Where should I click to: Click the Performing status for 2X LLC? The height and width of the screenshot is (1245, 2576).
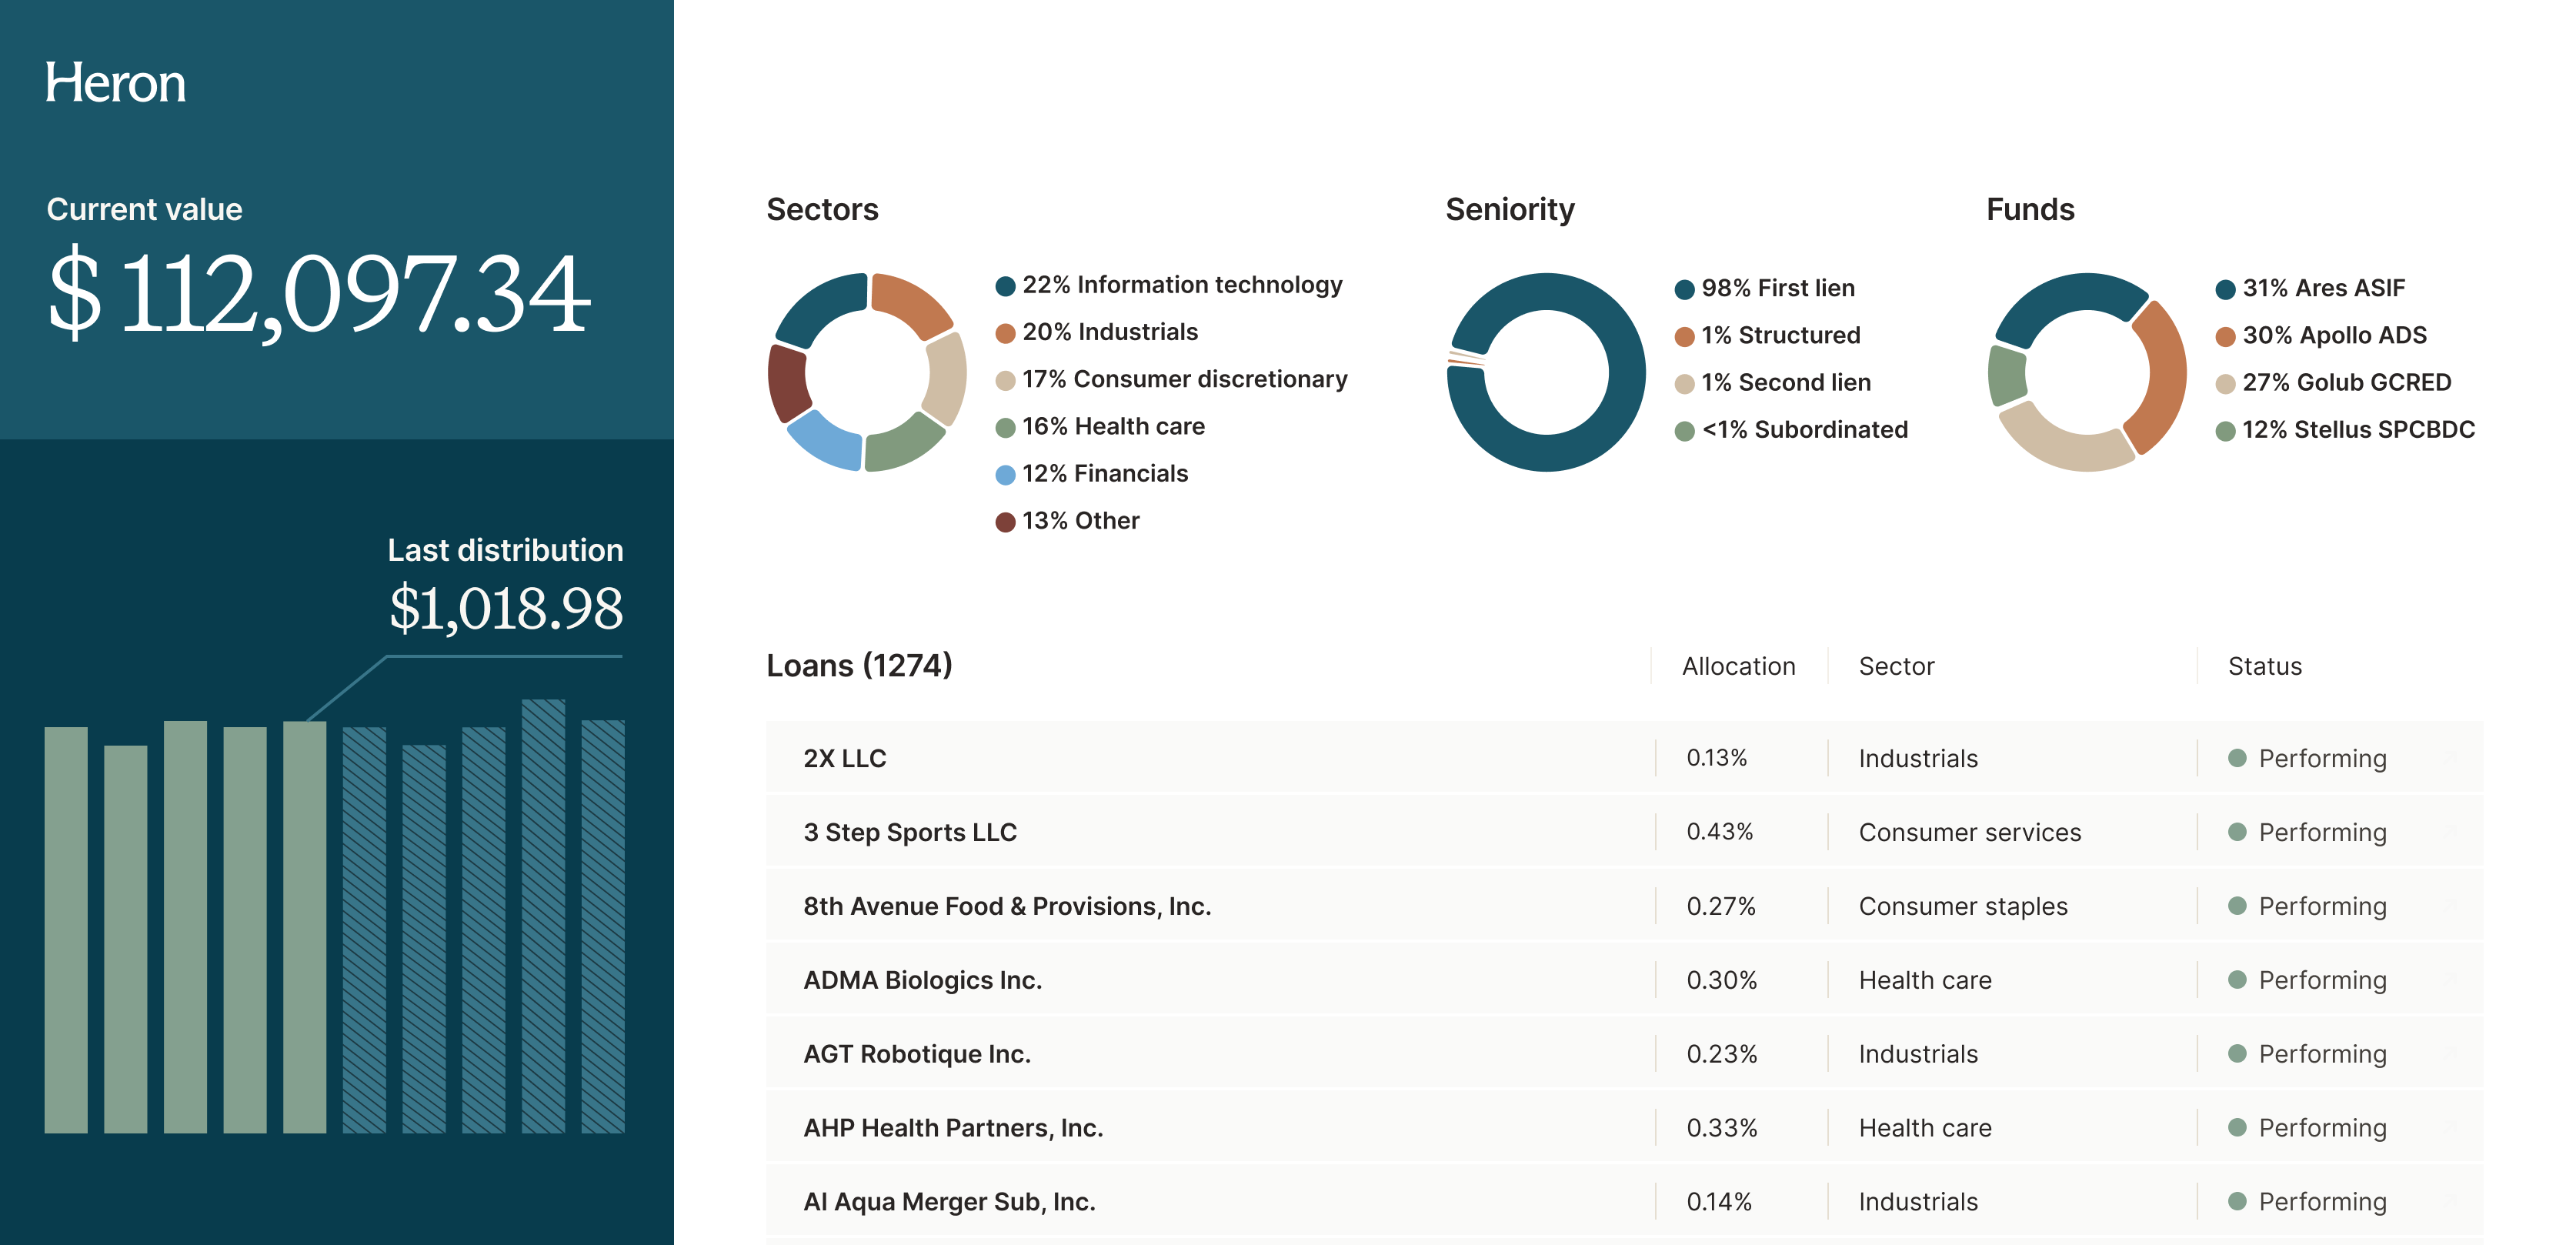pos(2307,758)
